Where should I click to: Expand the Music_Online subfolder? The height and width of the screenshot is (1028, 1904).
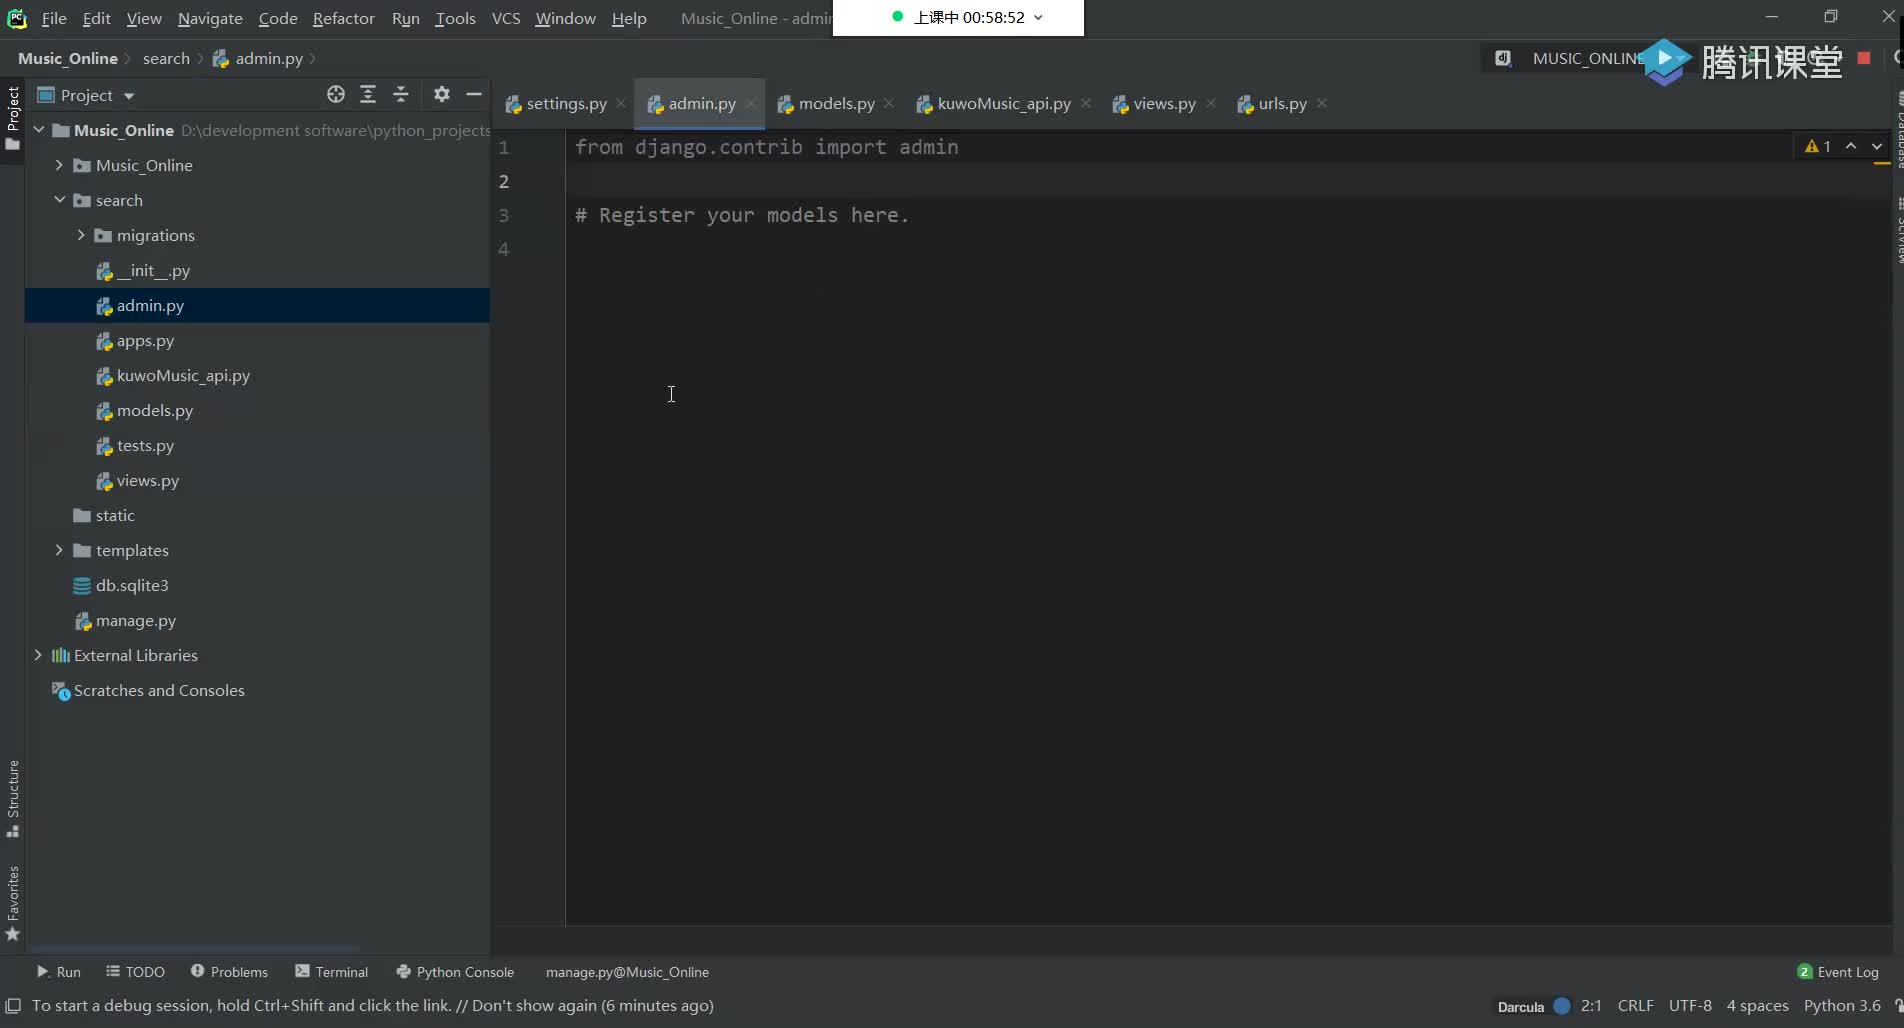point(59,165)
